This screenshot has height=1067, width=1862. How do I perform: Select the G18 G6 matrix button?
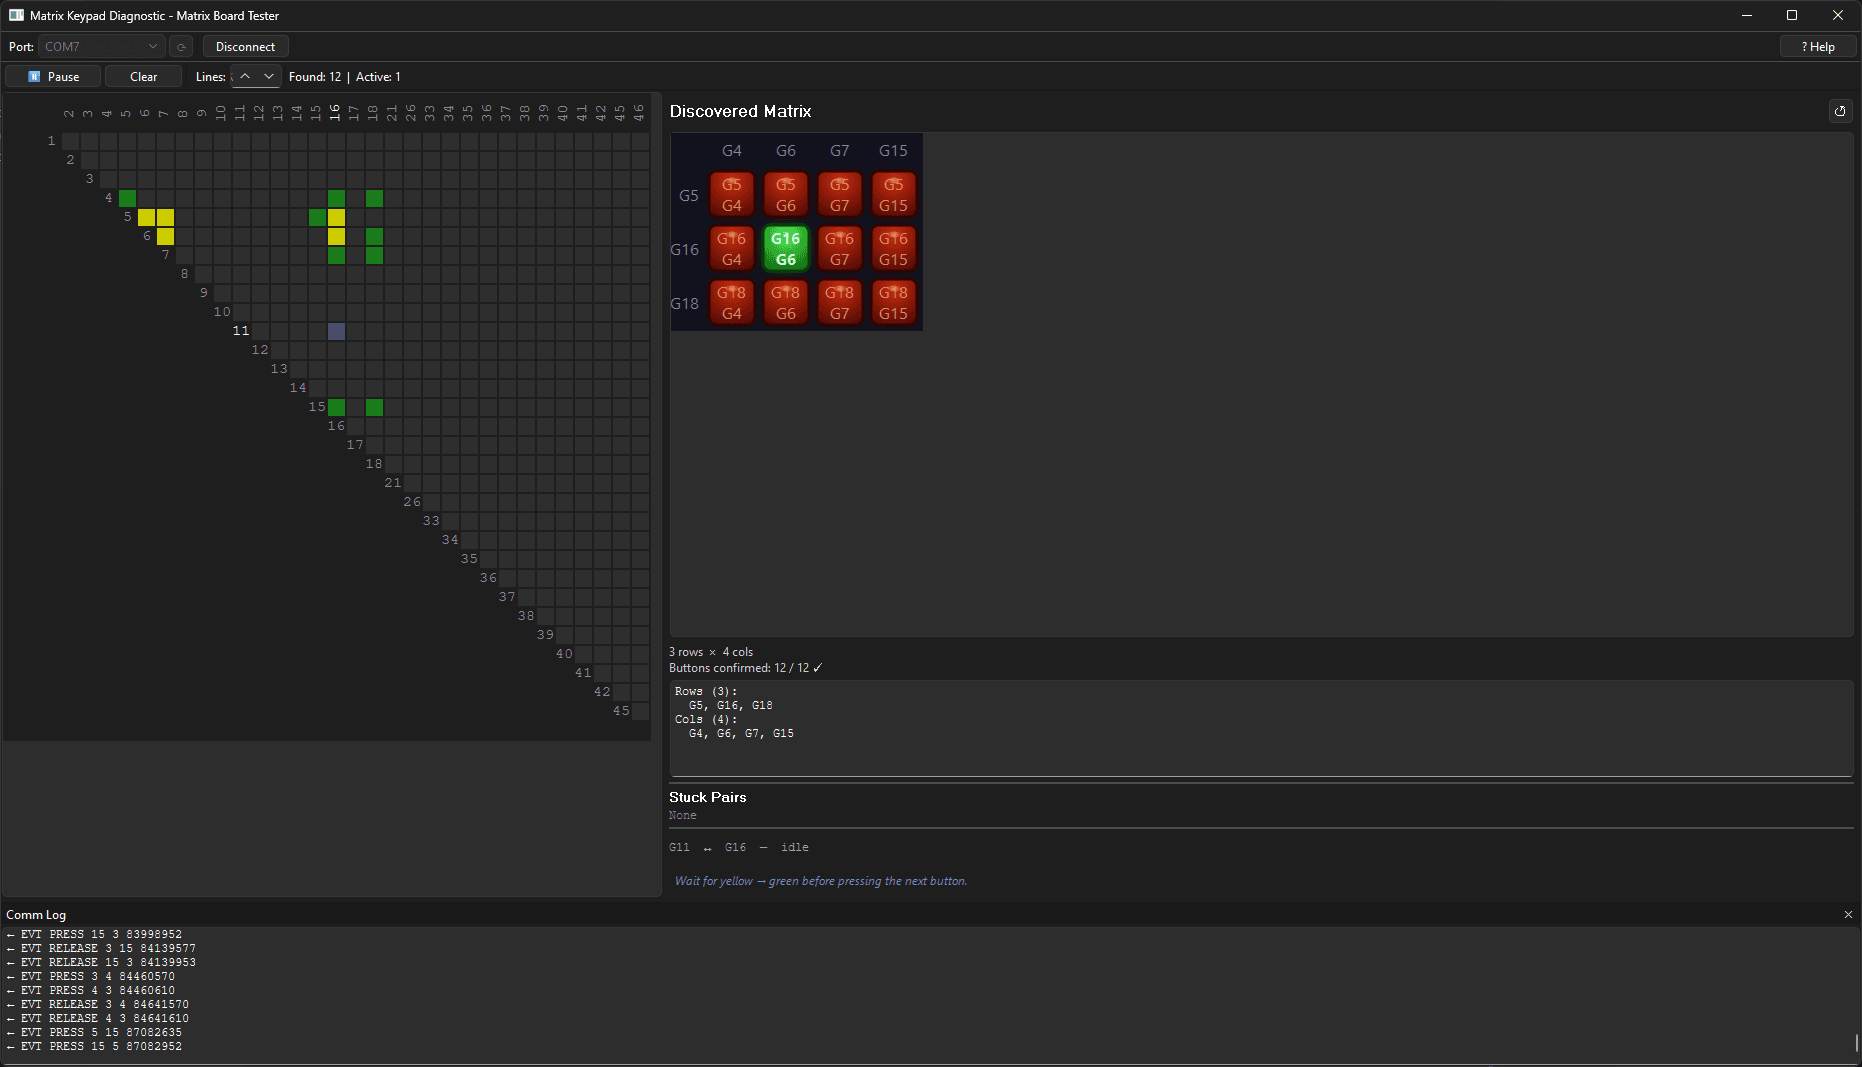[786, 303]
